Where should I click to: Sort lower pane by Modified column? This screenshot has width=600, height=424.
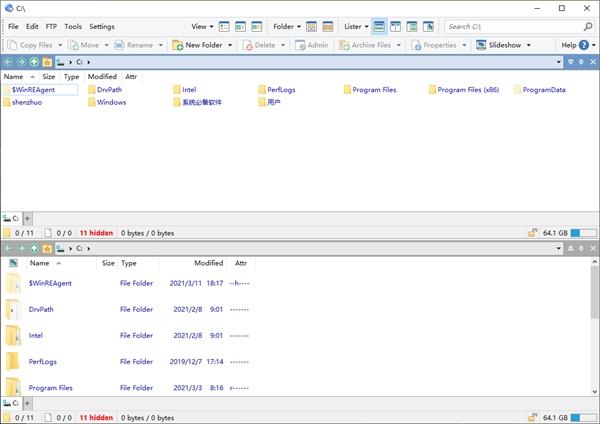tap(208, 263)
